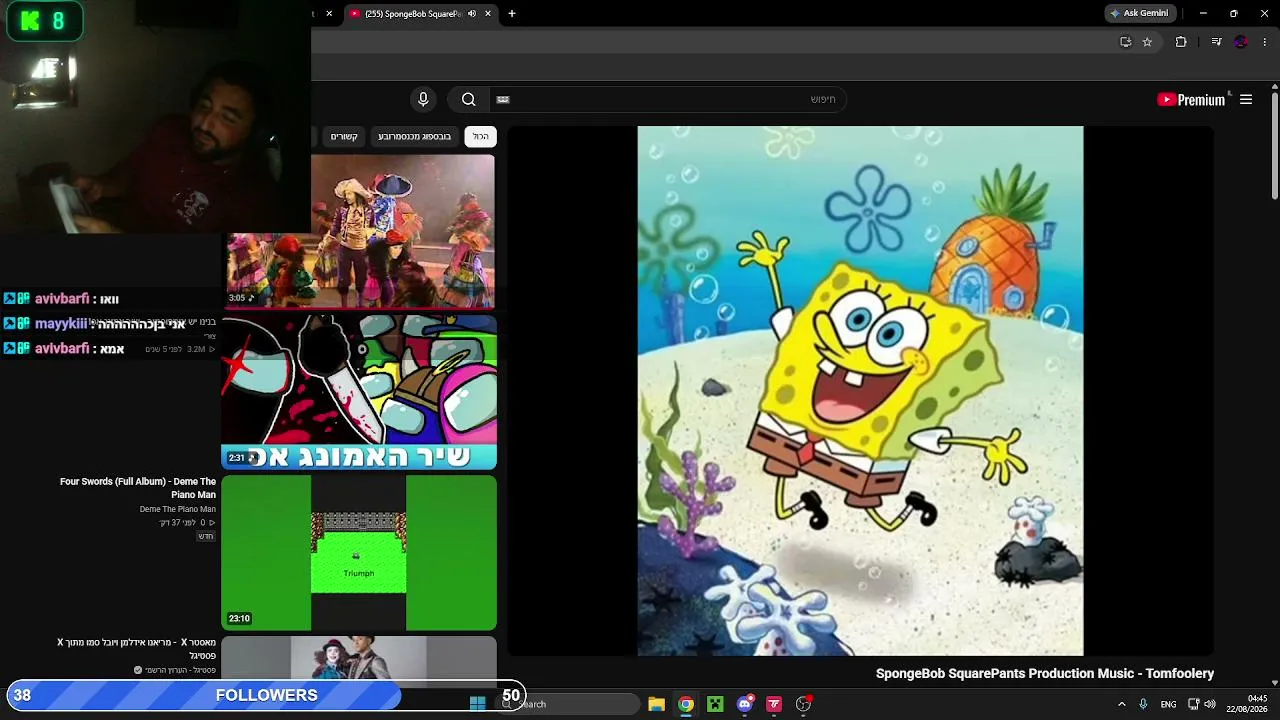
Task: Open 'Four Swords (Full Album)' video title
Action: [138, 488]
